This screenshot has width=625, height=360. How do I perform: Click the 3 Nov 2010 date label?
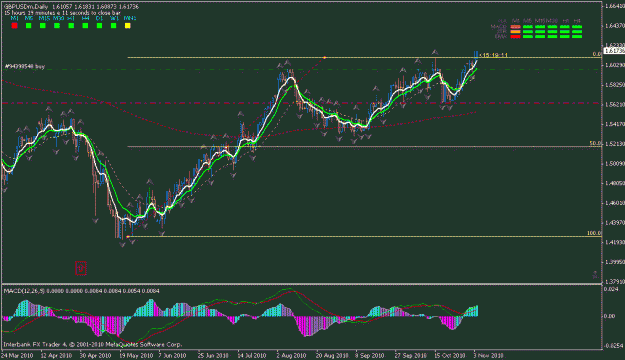point(488,355)
